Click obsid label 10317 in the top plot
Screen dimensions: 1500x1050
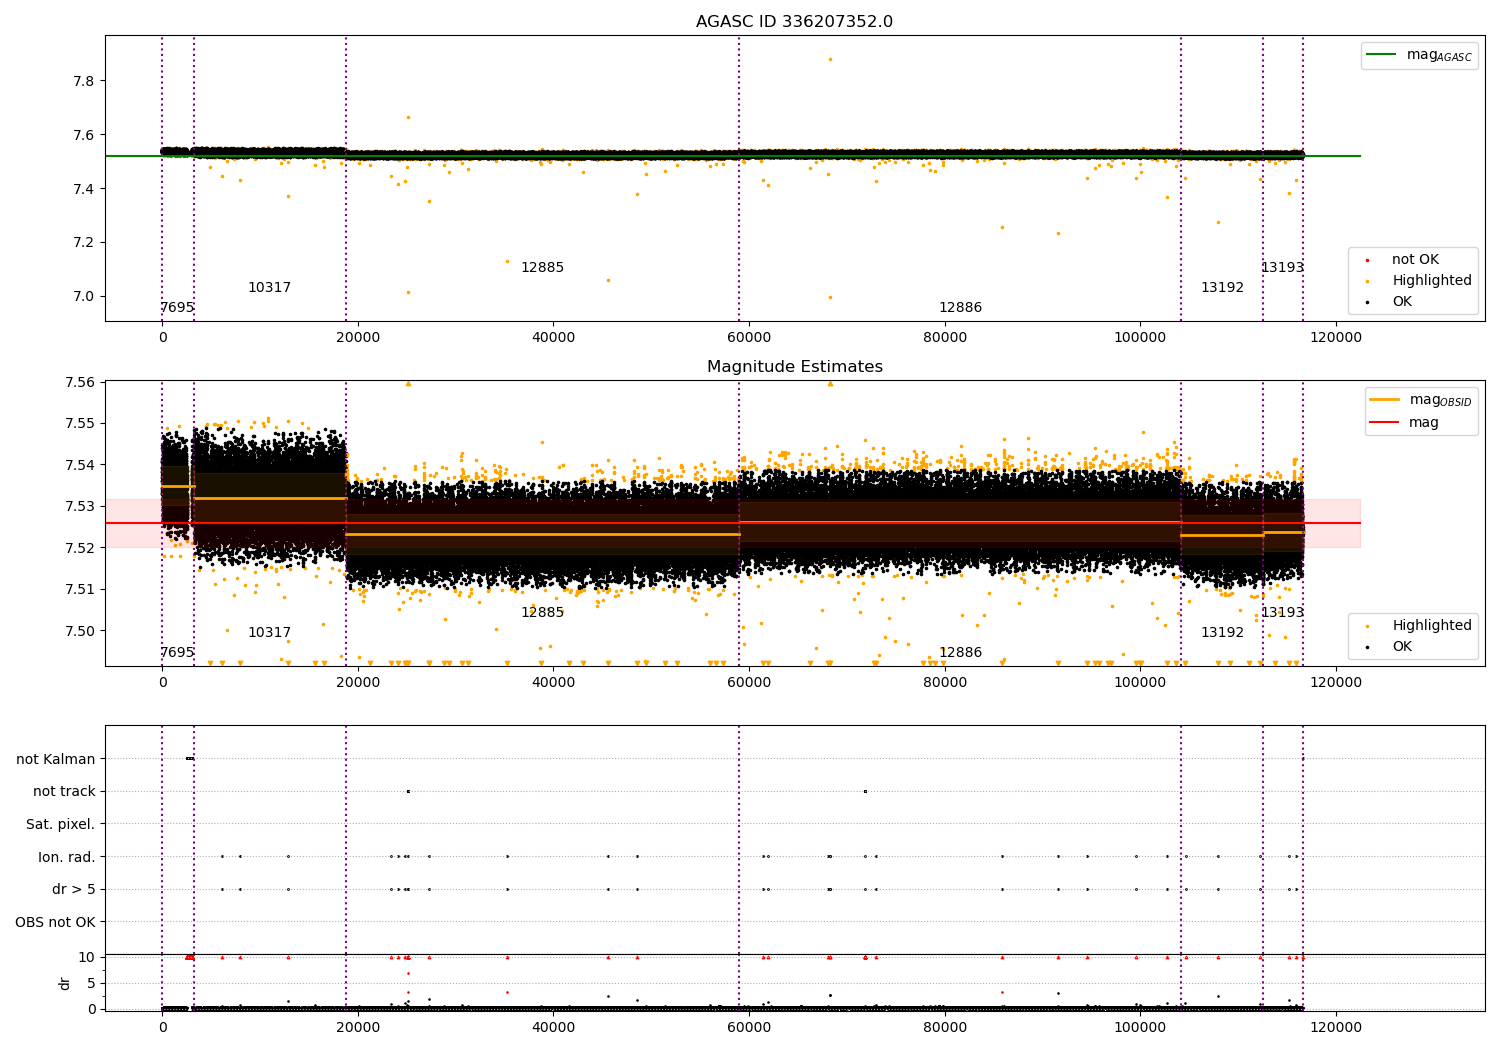coord(269,288)
